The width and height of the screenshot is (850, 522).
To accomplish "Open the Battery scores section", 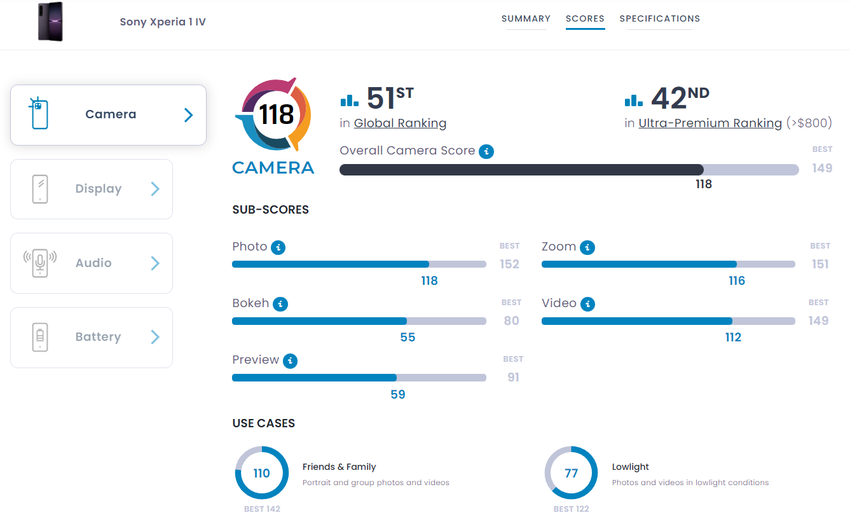I will [91, 337].
